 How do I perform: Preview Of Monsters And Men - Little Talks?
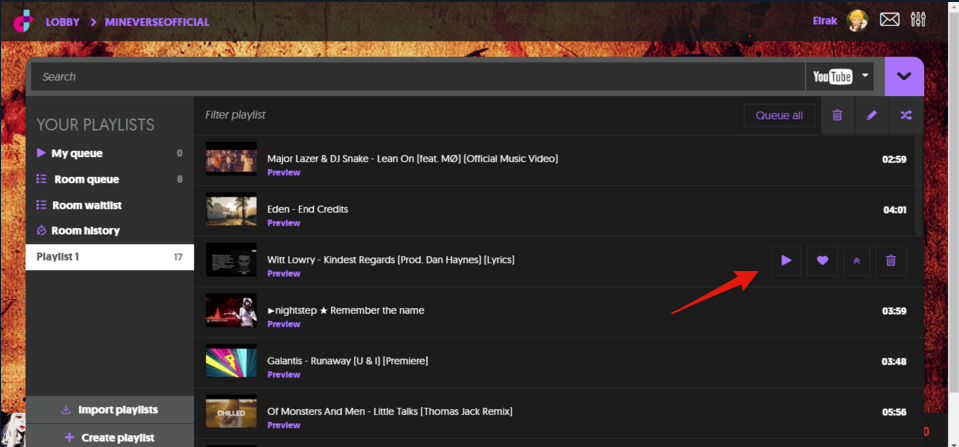coord(284,425)
